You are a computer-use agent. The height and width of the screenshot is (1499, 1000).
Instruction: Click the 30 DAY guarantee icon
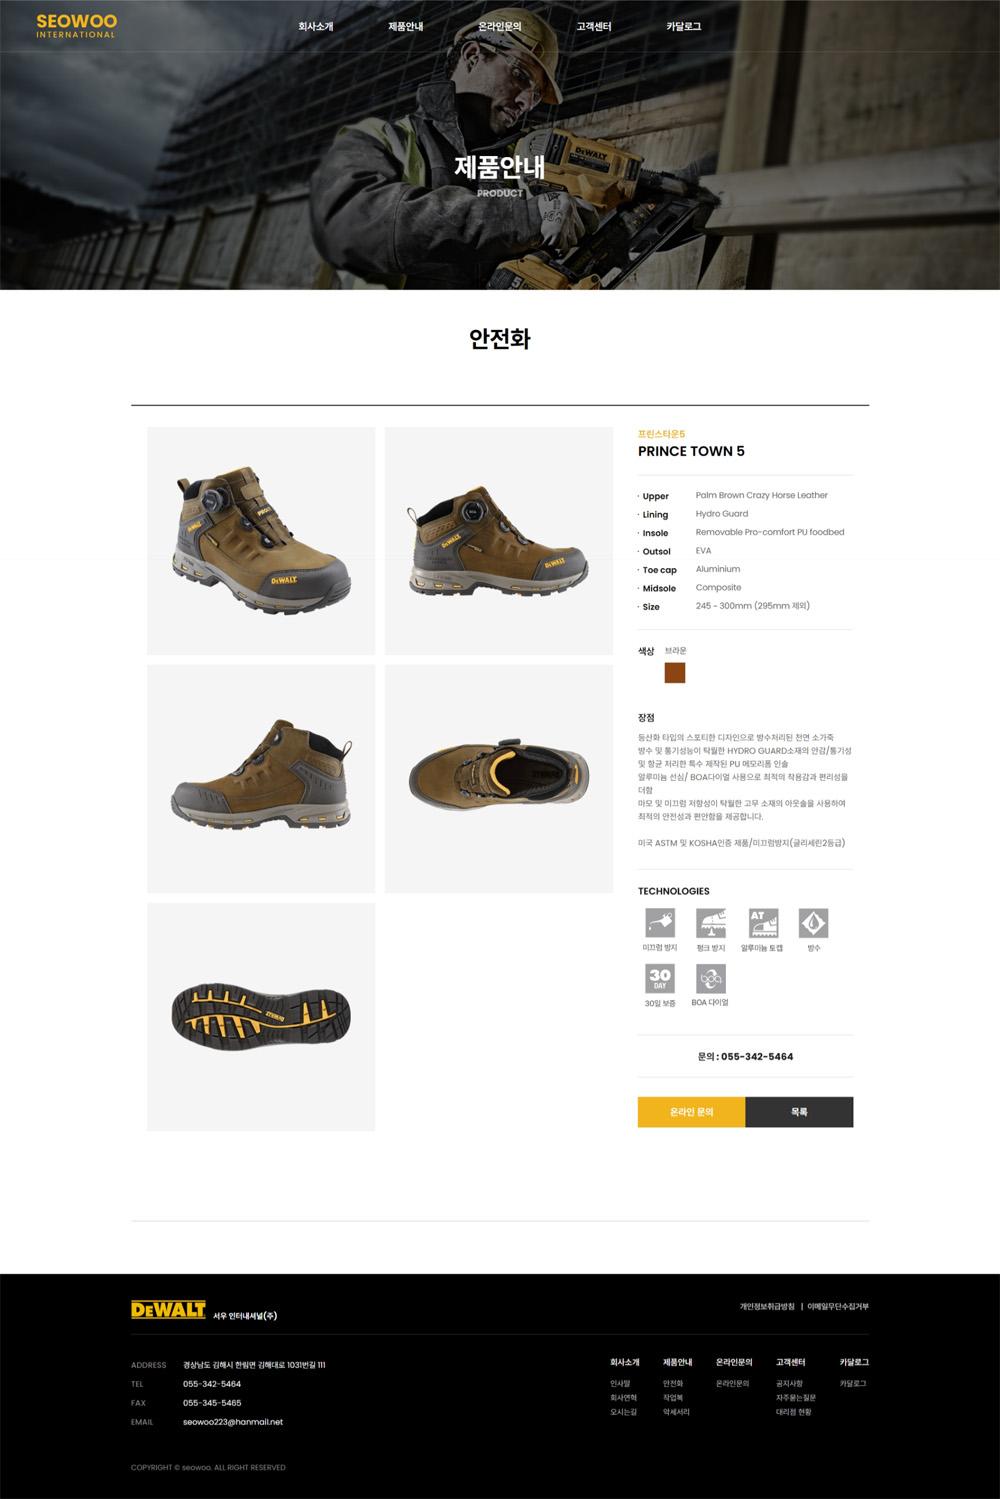point(660,978)
